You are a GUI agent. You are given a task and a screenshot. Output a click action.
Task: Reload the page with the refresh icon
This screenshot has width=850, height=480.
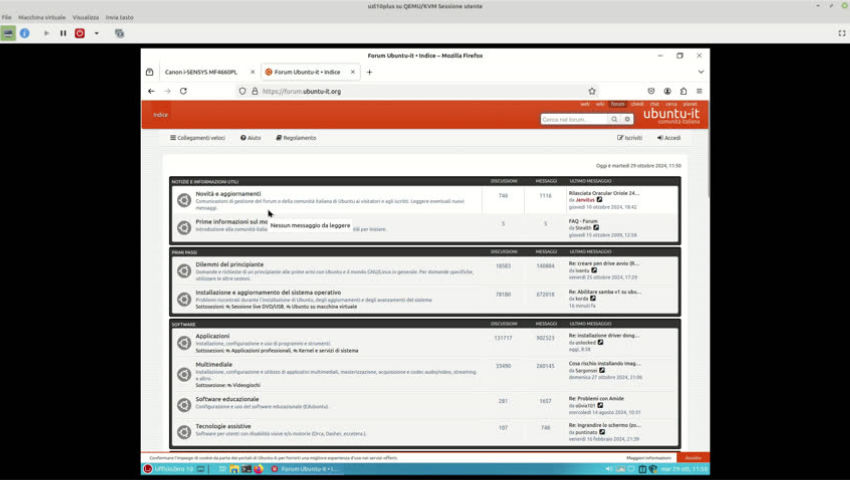tap(183, 91)
